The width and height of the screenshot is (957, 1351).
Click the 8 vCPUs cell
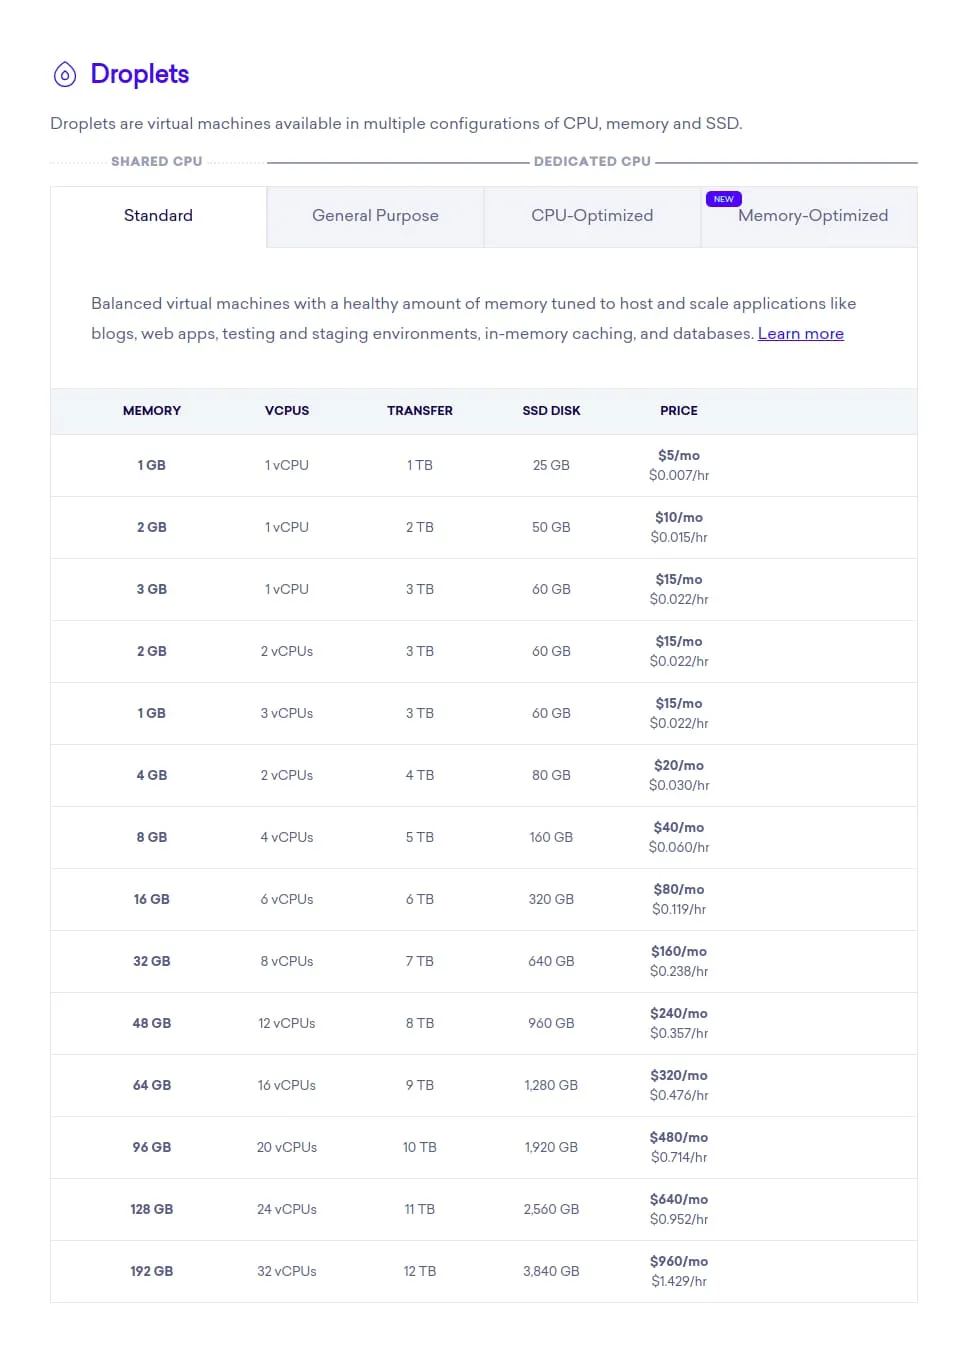[287, 962]
